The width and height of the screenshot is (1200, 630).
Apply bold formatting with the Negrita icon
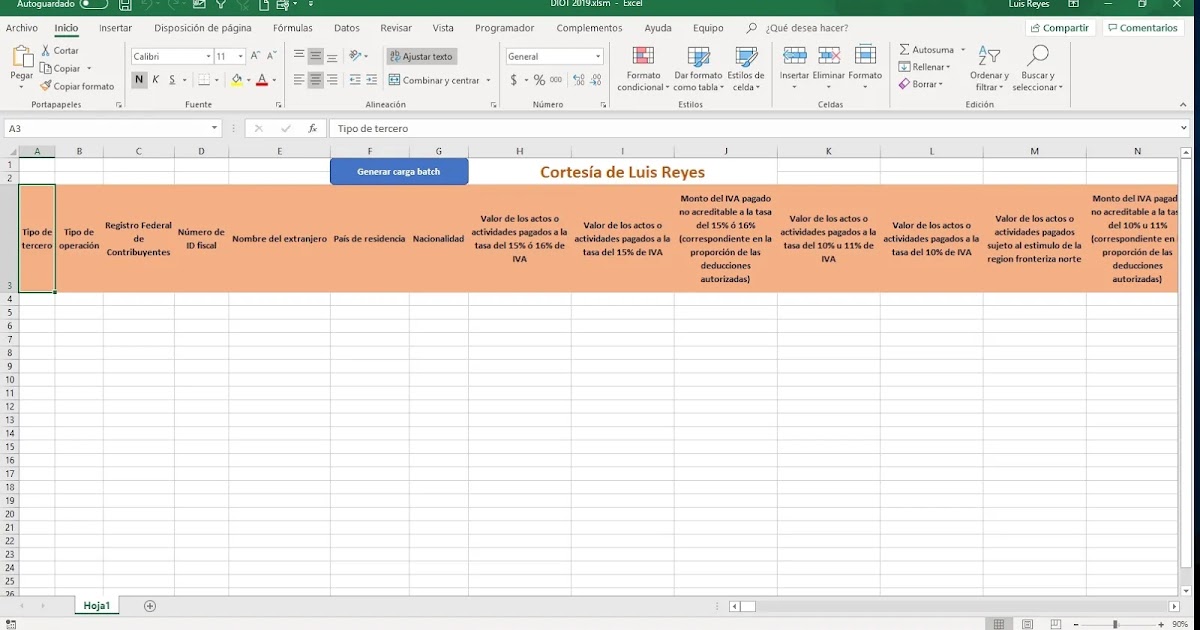tap(139, 79)
